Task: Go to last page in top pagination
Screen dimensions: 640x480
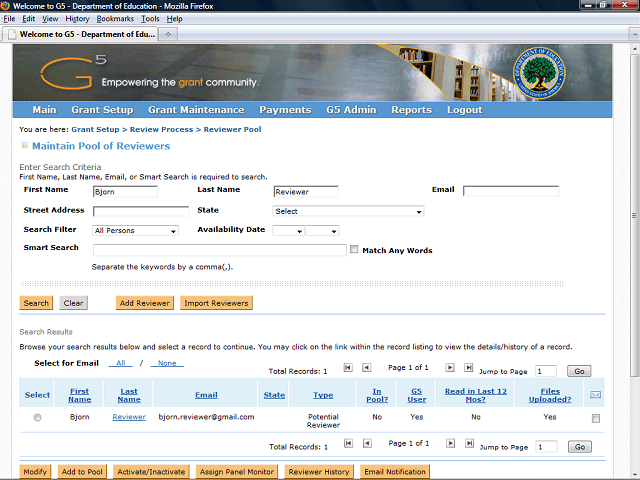Action: pyautogui.click(x=469, y=367)
